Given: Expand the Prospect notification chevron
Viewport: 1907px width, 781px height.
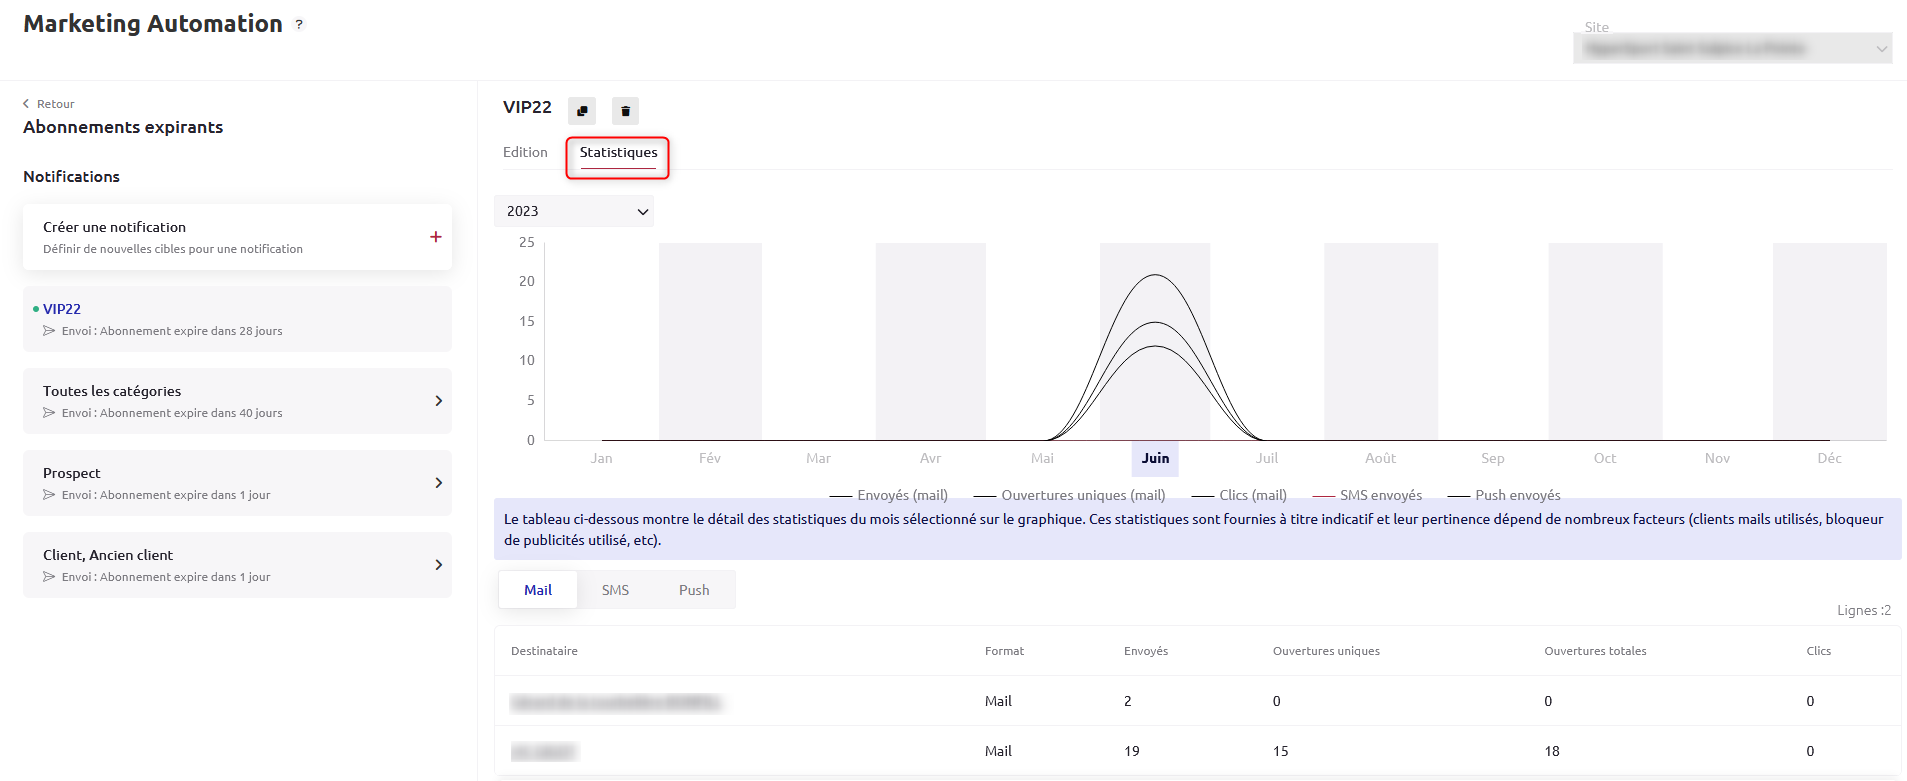Looking at the screenshot, I should pos(438,483).
